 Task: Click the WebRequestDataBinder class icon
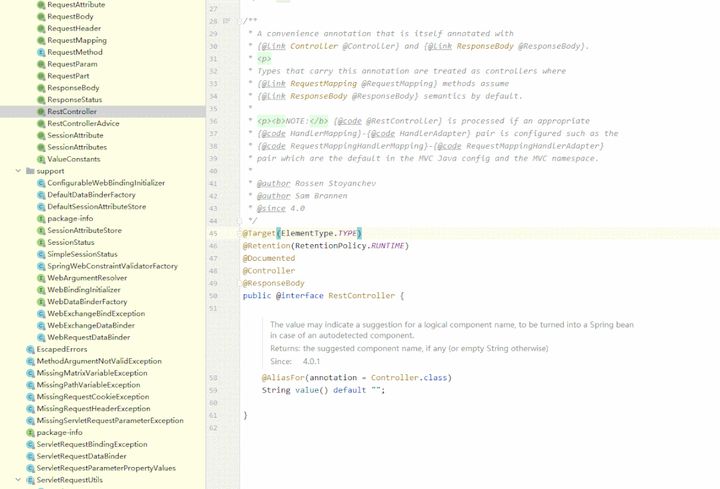(41, 337)
